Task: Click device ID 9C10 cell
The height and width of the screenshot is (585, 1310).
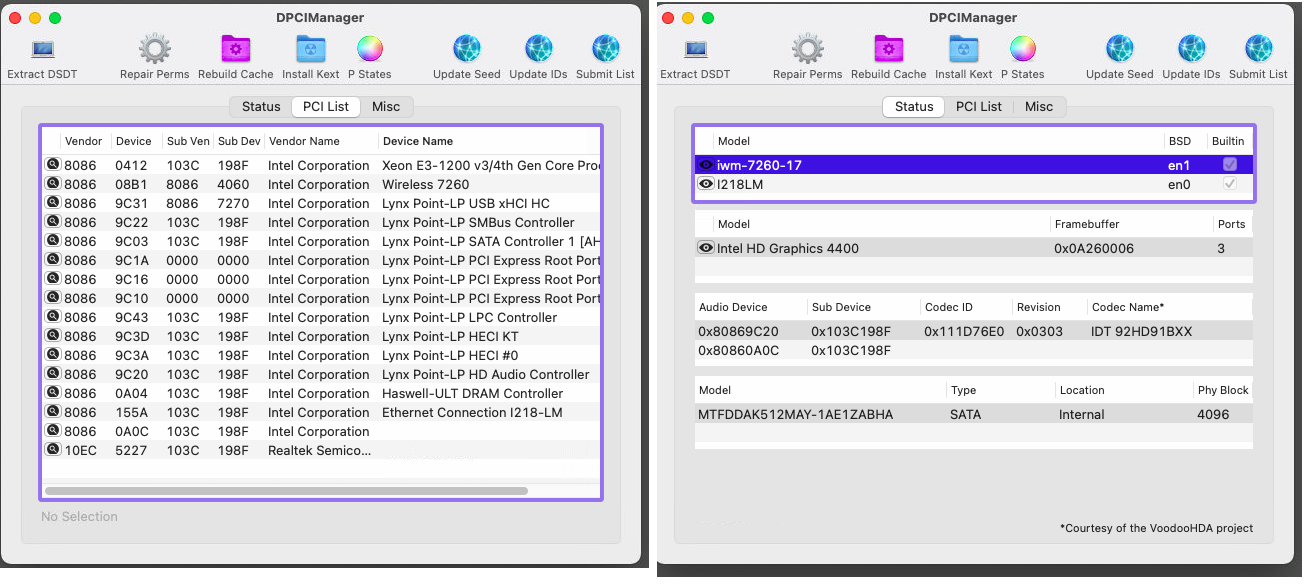Action: 130,298
